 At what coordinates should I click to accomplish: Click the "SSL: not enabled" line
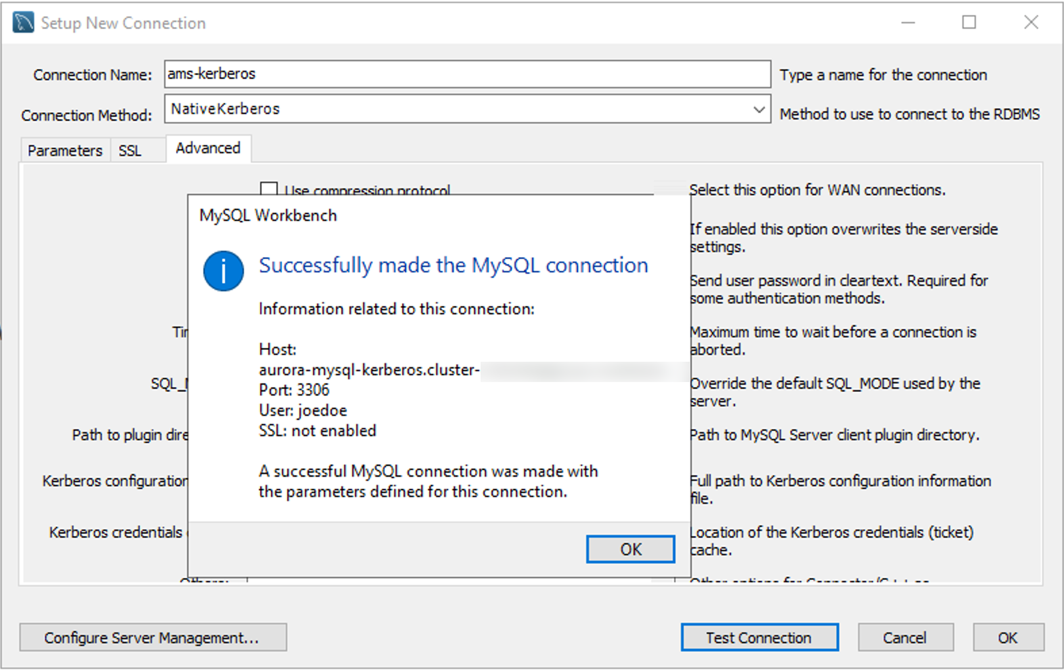[x=317, y=431]
